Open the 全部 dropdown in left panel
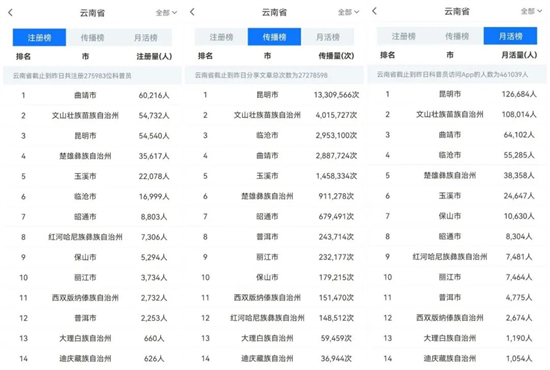Screen dimensions: 550x370 pyautogui.click(x=166, y=13)
